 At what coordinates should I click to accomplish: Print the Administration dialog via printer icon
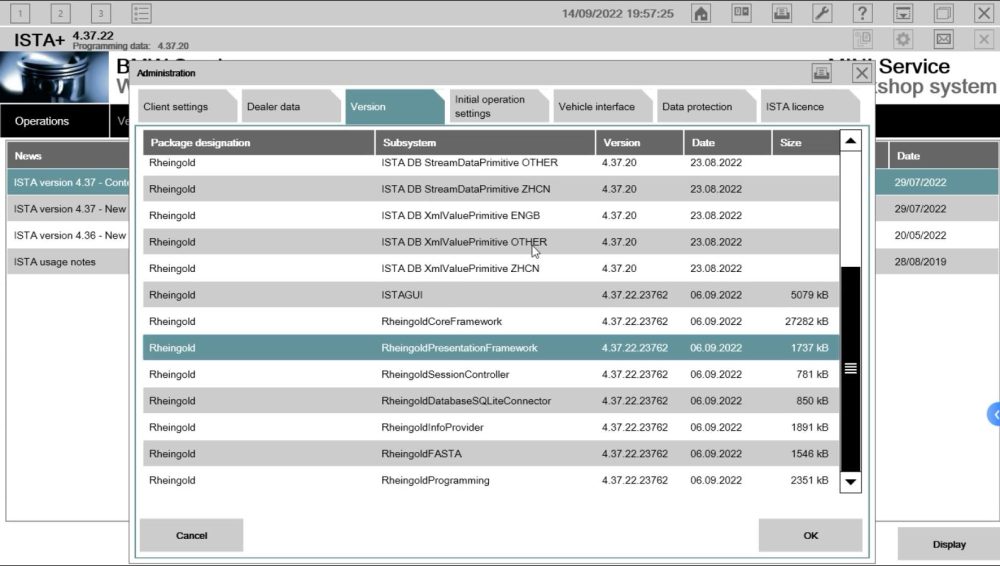[821, 73]
